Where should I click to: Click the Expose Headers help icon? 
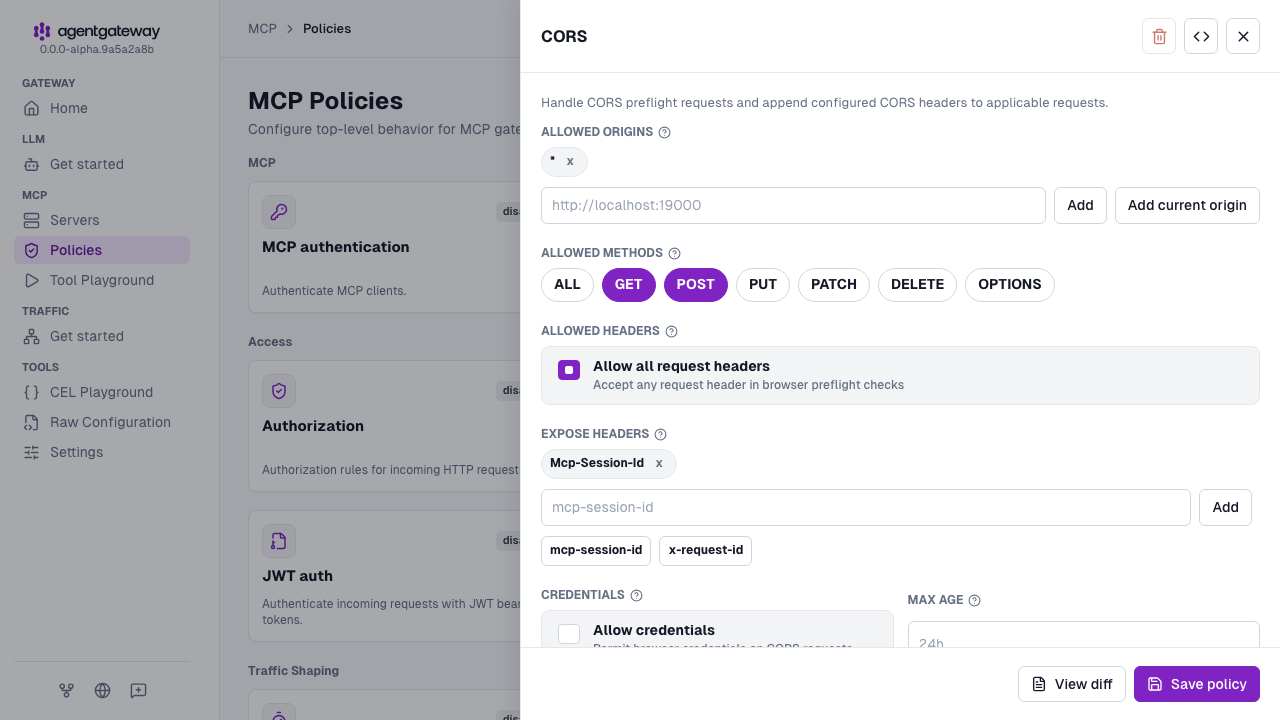pyautogui.click(x=660, y=434)
